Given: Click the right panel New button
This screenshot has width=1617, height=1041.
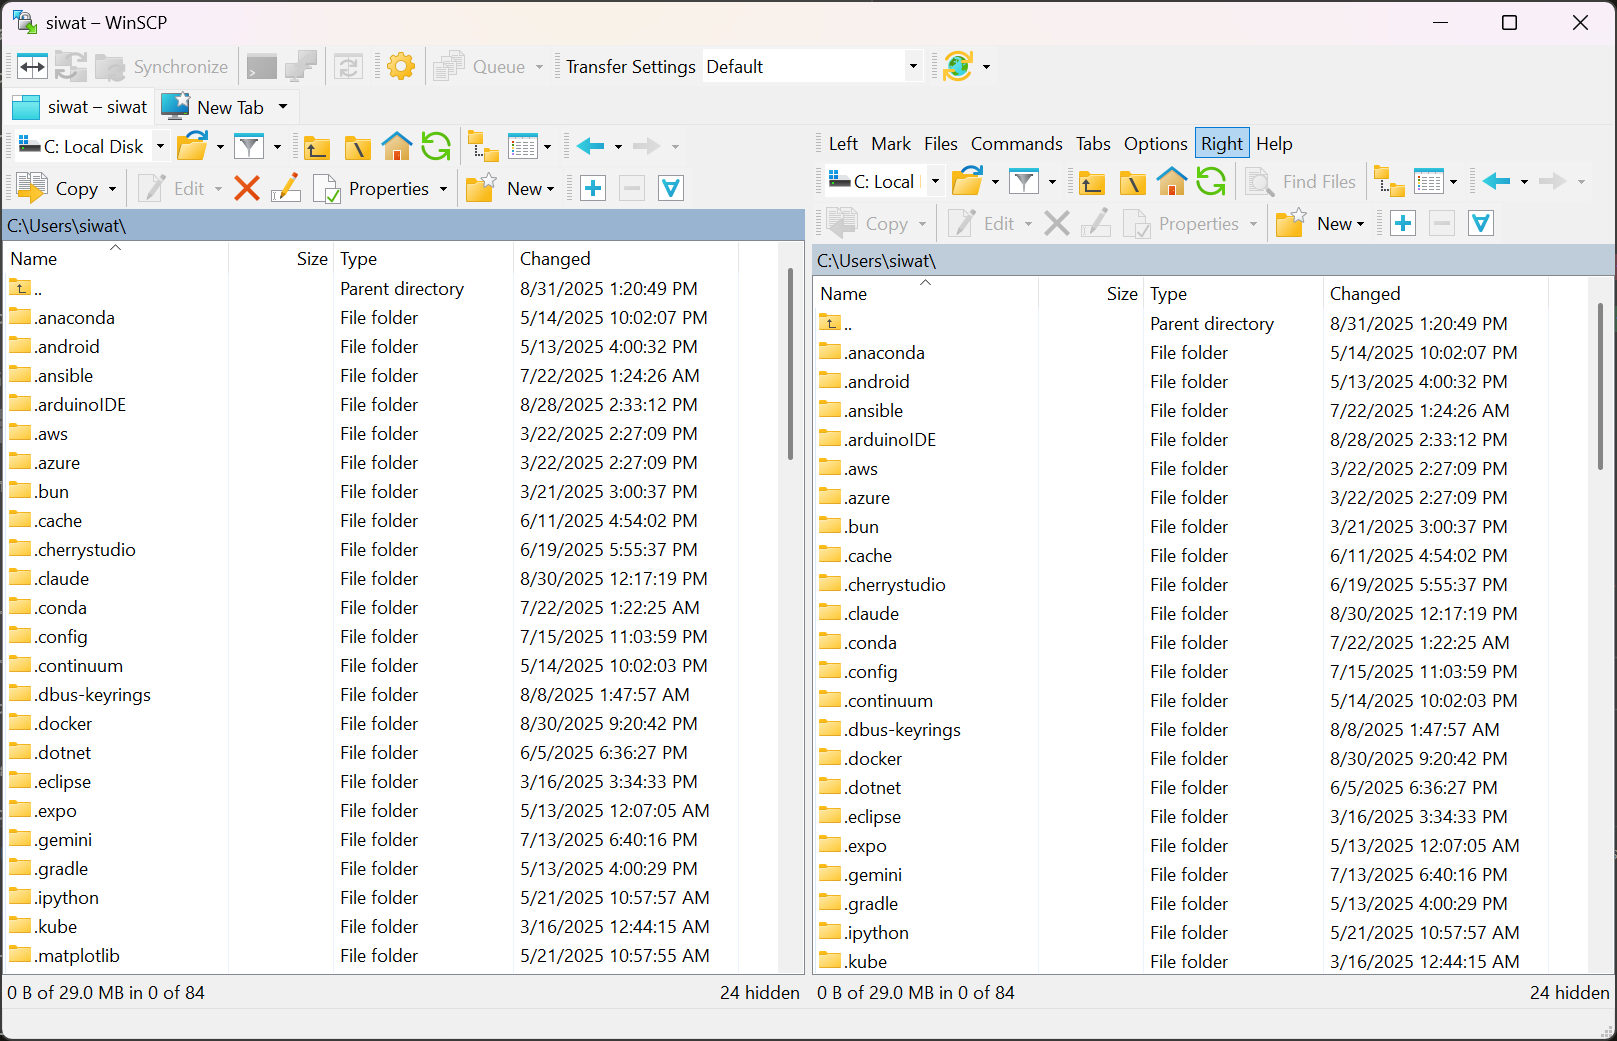Looking at the screenshot, I should pyautogui.click(x=1320, y=223).
